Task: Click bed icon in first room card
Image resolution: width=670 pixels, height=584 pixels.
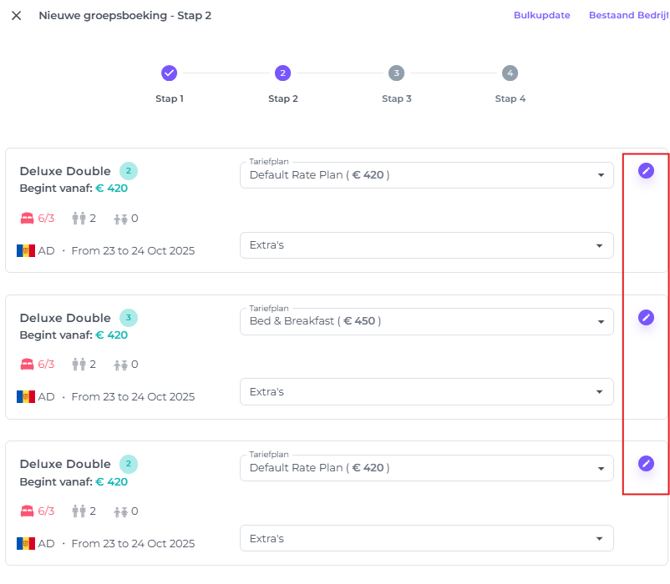Action: 27,218
